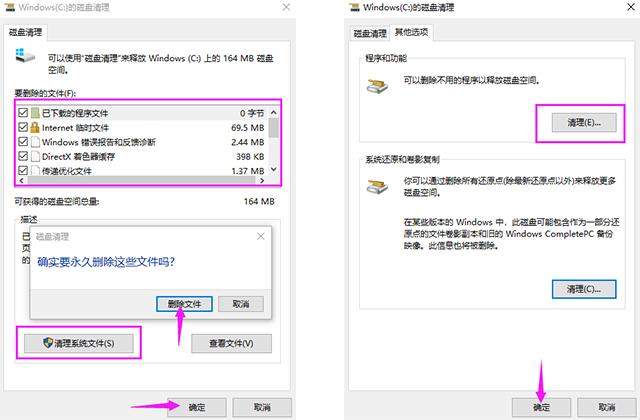Click file icon beside Windows 错误报告

pyautogui.click(x=35, y=142)
